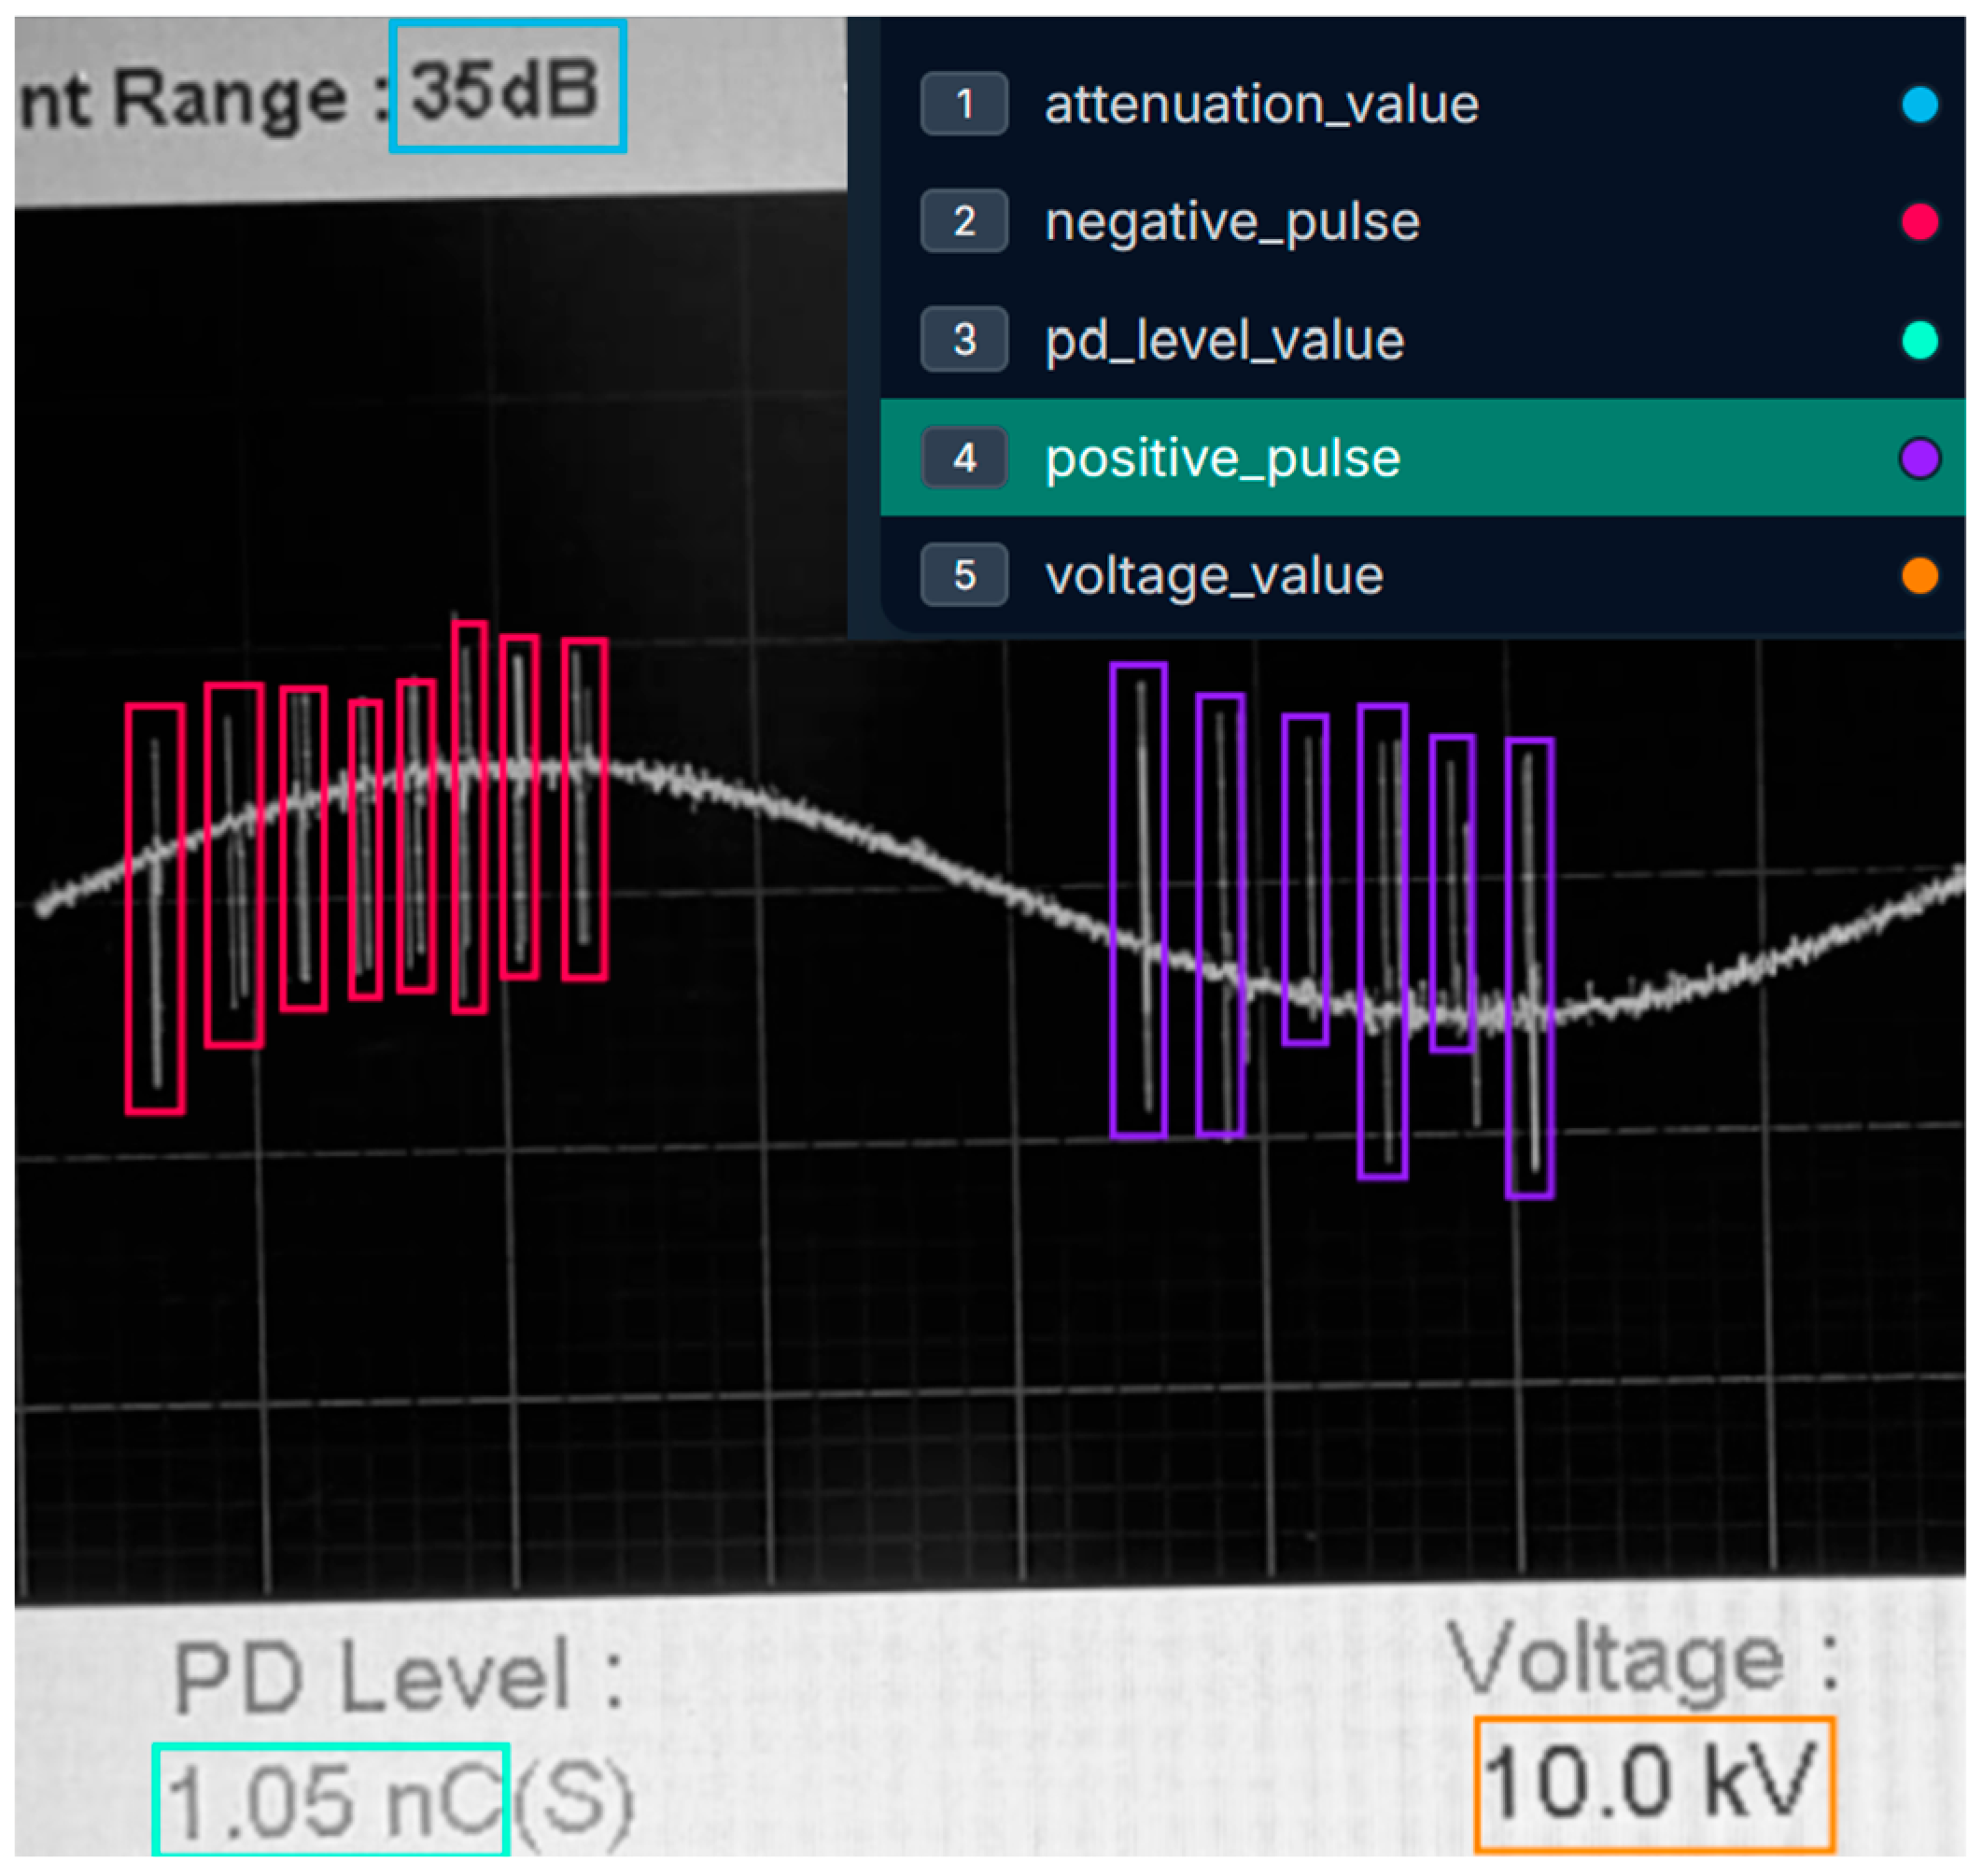Select the leftmost red negative pulse box
The image size is (1982, 1876).
[x=155, y=908]
